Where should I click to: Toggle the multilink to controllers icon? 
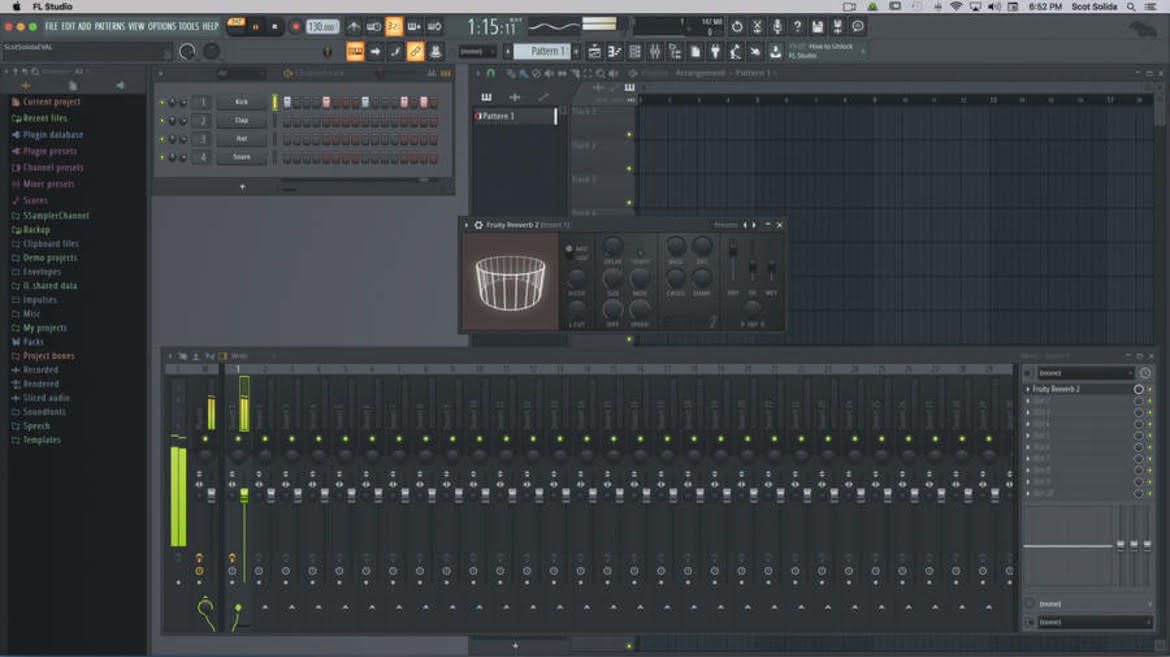coord(436,52)
